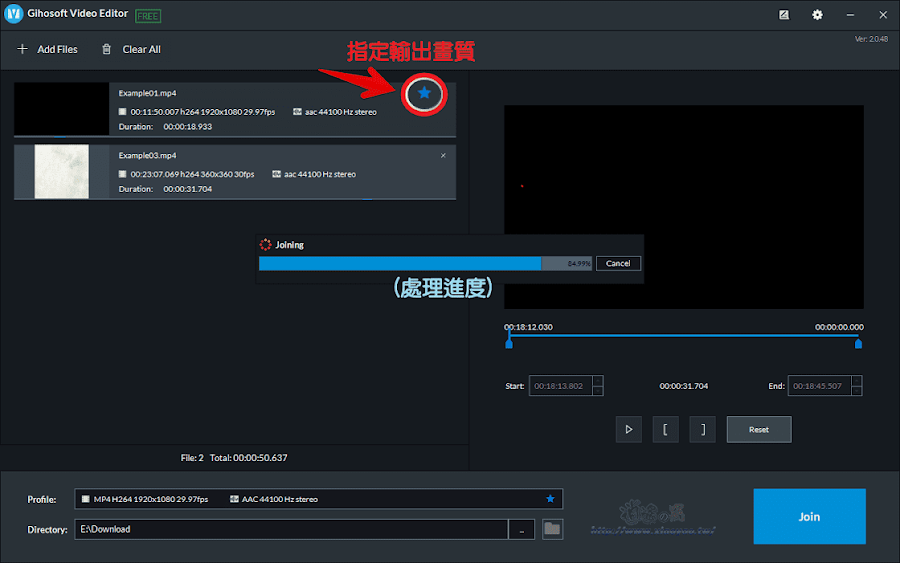The width and height of the screenshot is (900, 563).
Task: Open settings gear in title bar
Action: point(817,15)
